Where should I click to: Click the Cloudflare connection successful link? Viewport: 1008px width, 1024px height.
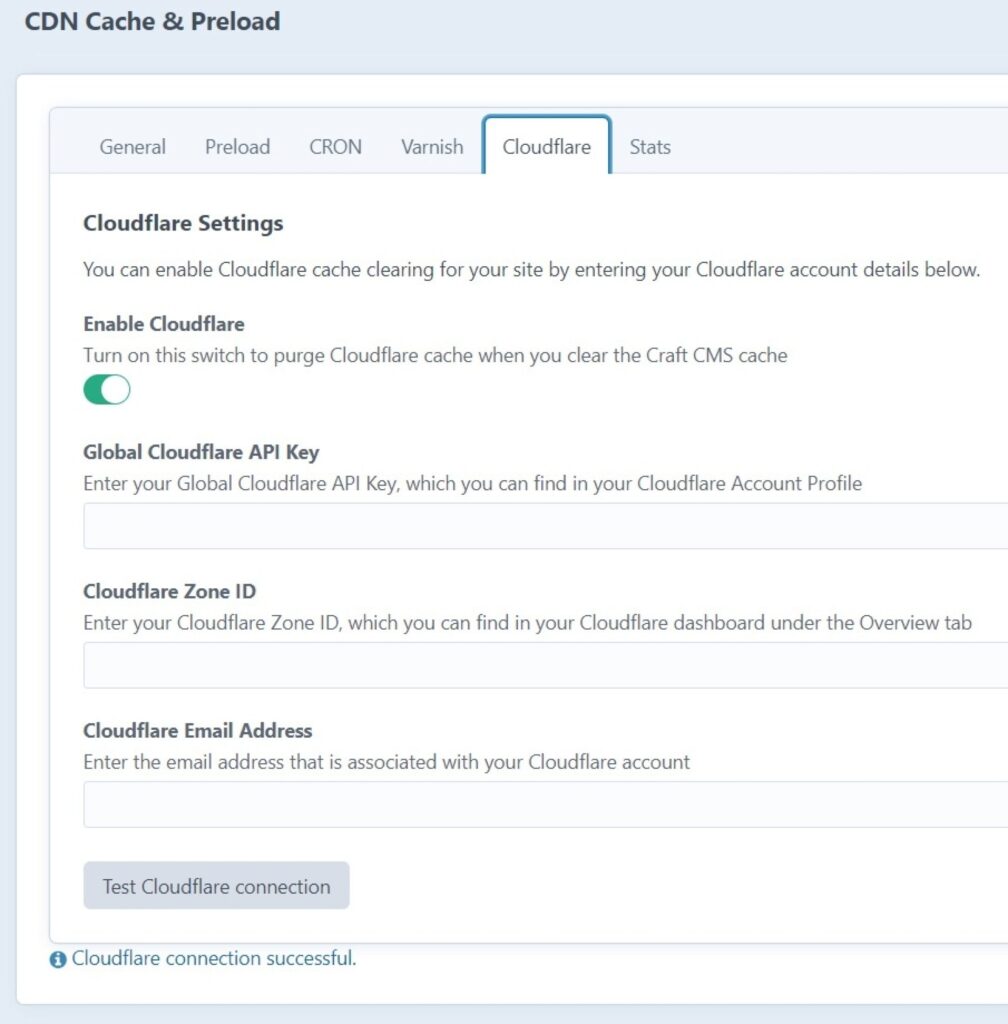[213, 958]
